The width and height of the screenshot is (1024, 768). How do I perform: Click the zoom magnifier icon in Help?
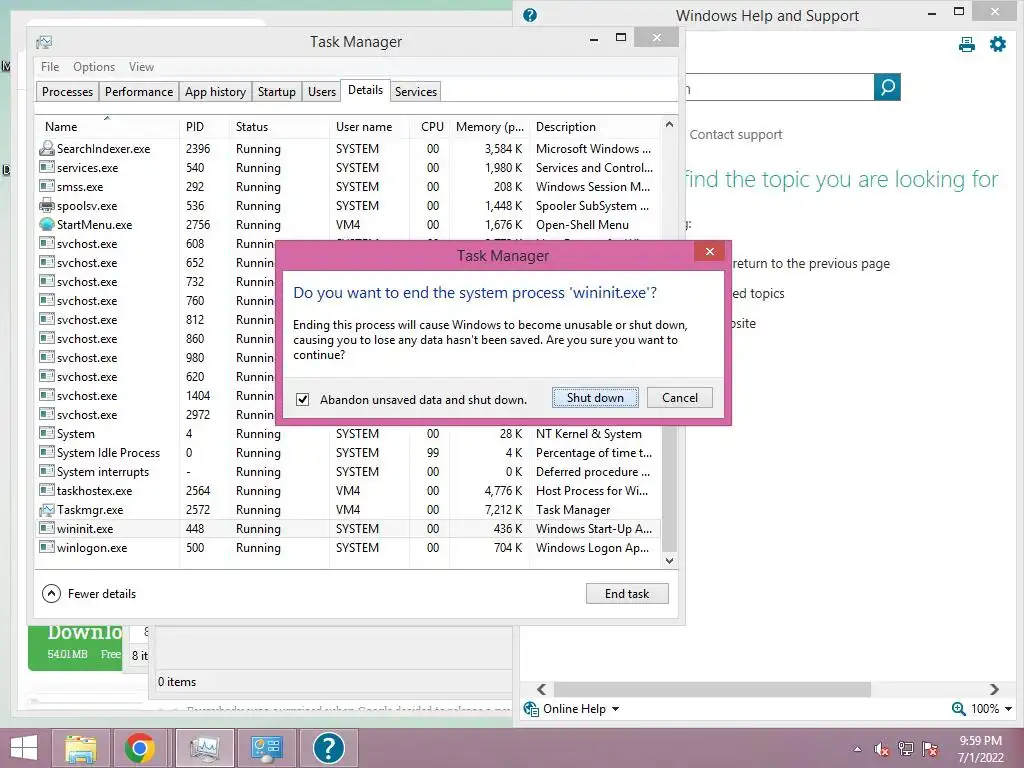pyautogui.click(x=958, y=709)
